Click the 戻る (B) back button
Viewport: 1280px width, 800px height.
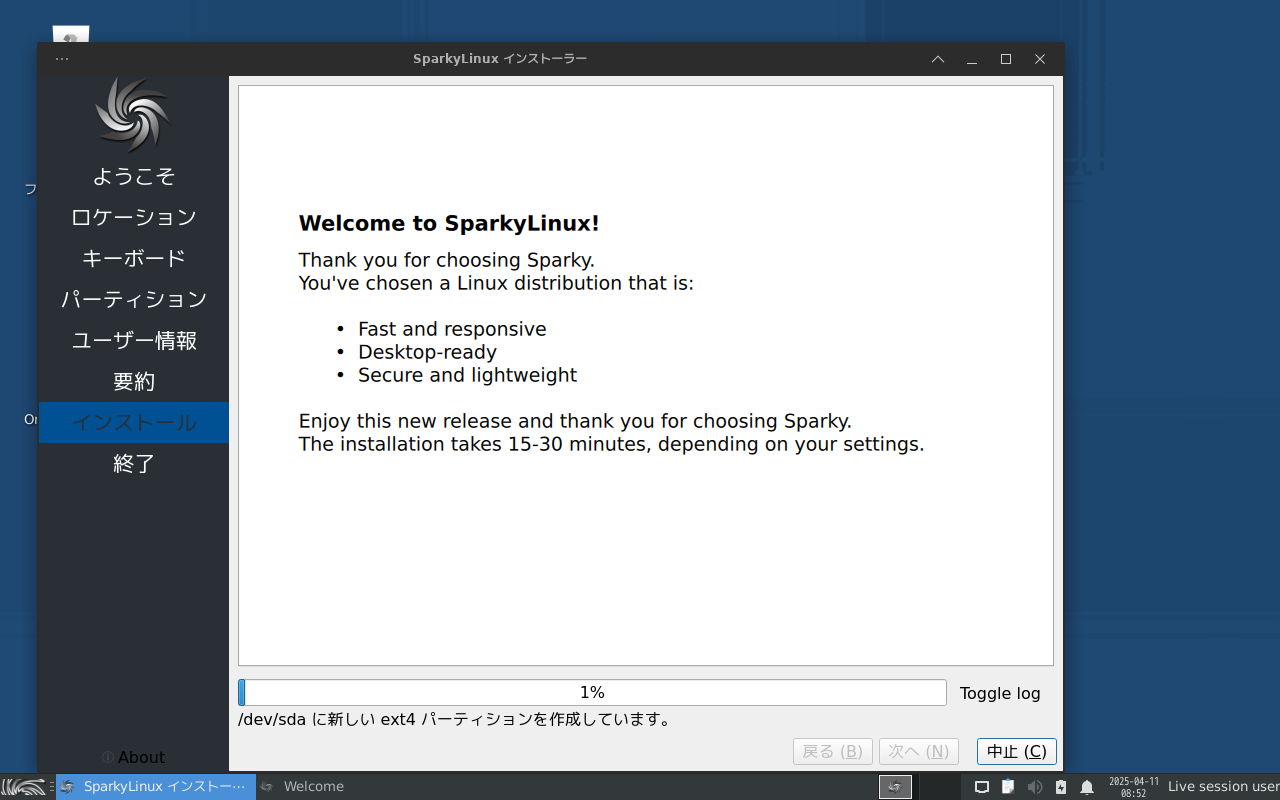pyautogui.click(x=833, y=751)
